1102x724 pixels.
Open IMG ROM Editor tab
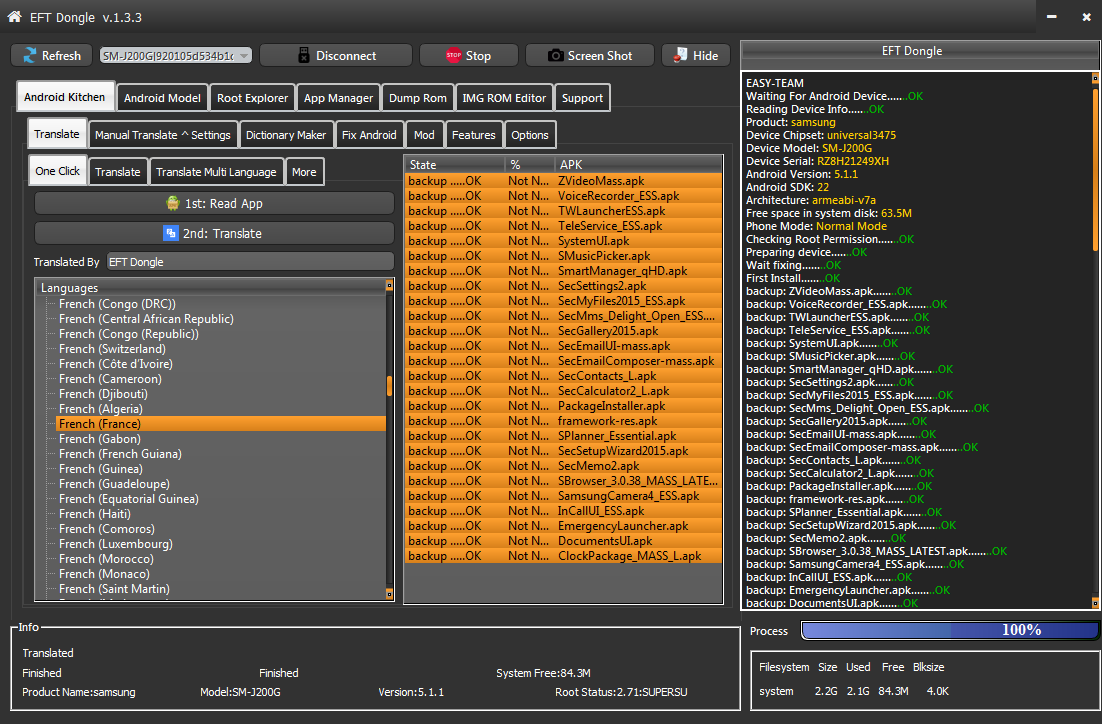504,98
